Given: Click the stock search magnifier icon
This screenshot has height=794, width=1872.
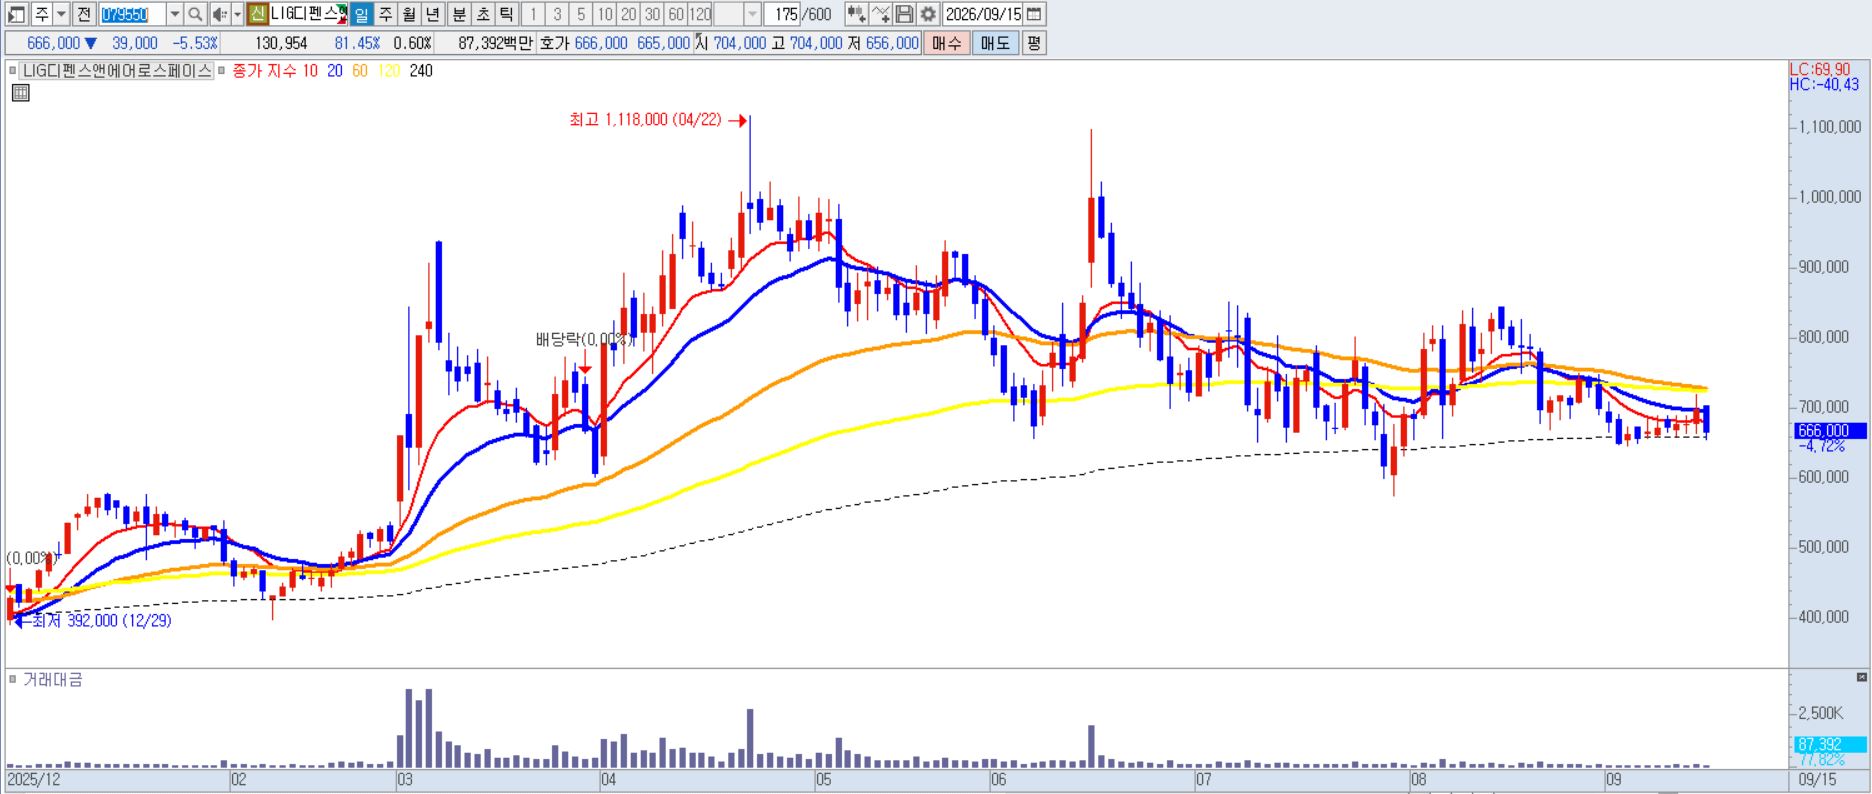Looking at the screenshot, I should coord(196,14).
